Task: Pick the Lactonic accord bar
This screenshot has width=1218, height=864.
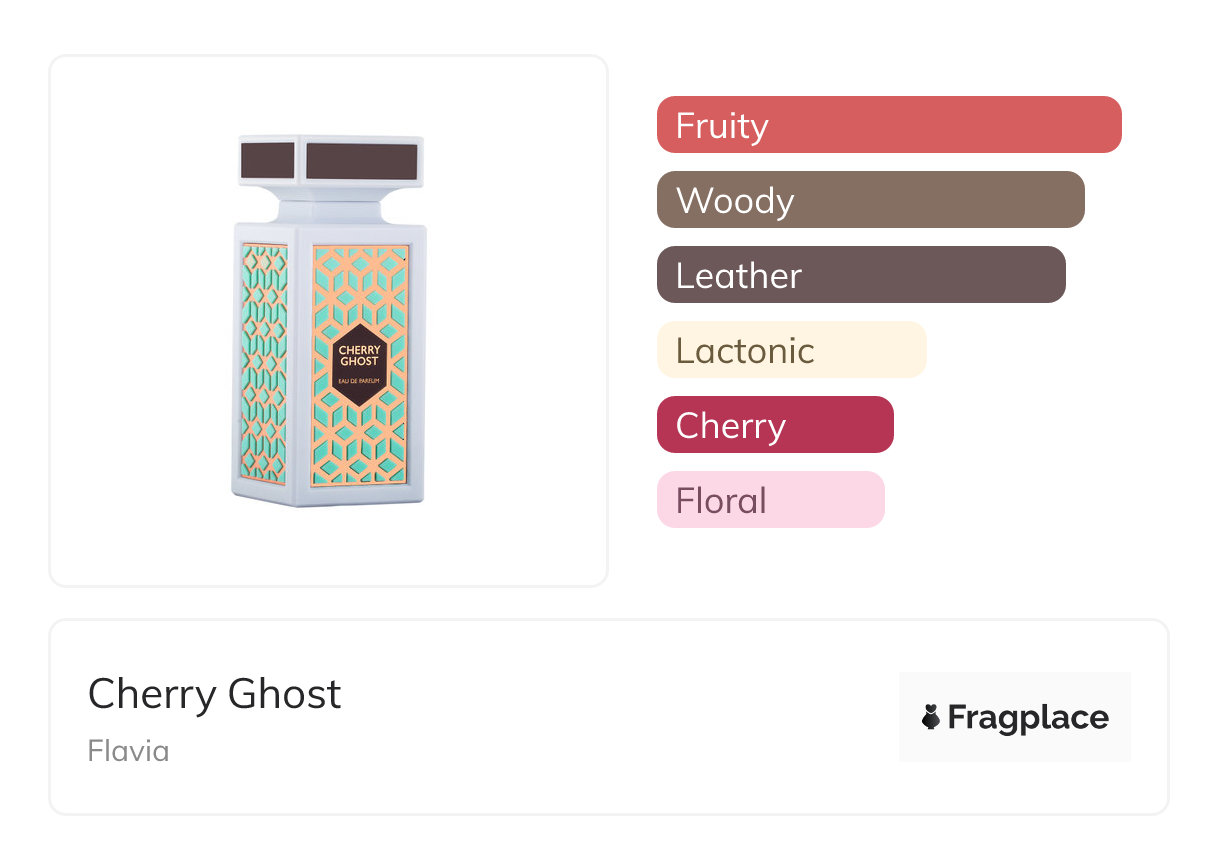Action: pos(791,350)
